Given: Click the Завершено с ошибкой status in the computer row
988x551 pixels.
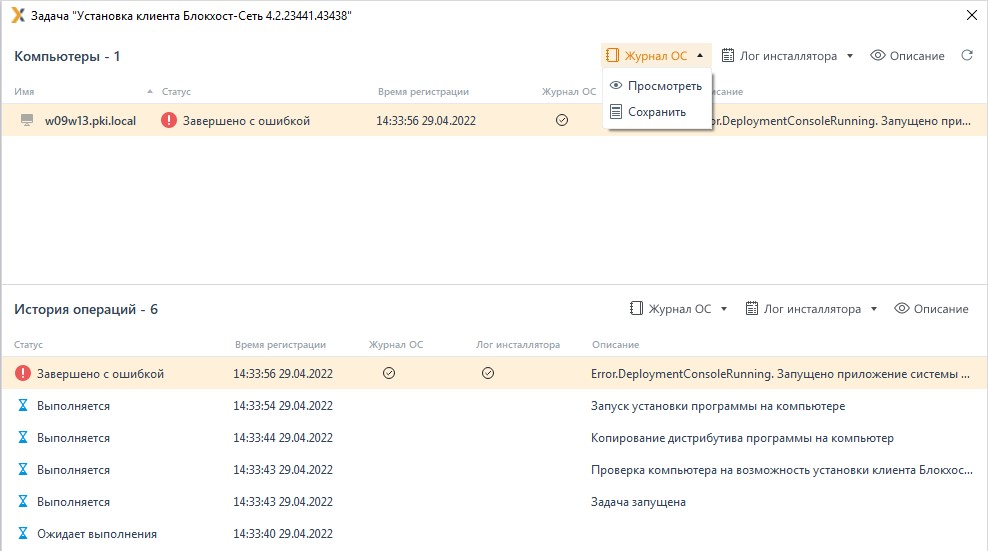Looking at the screenshot, I should click(x=246, y=120).
